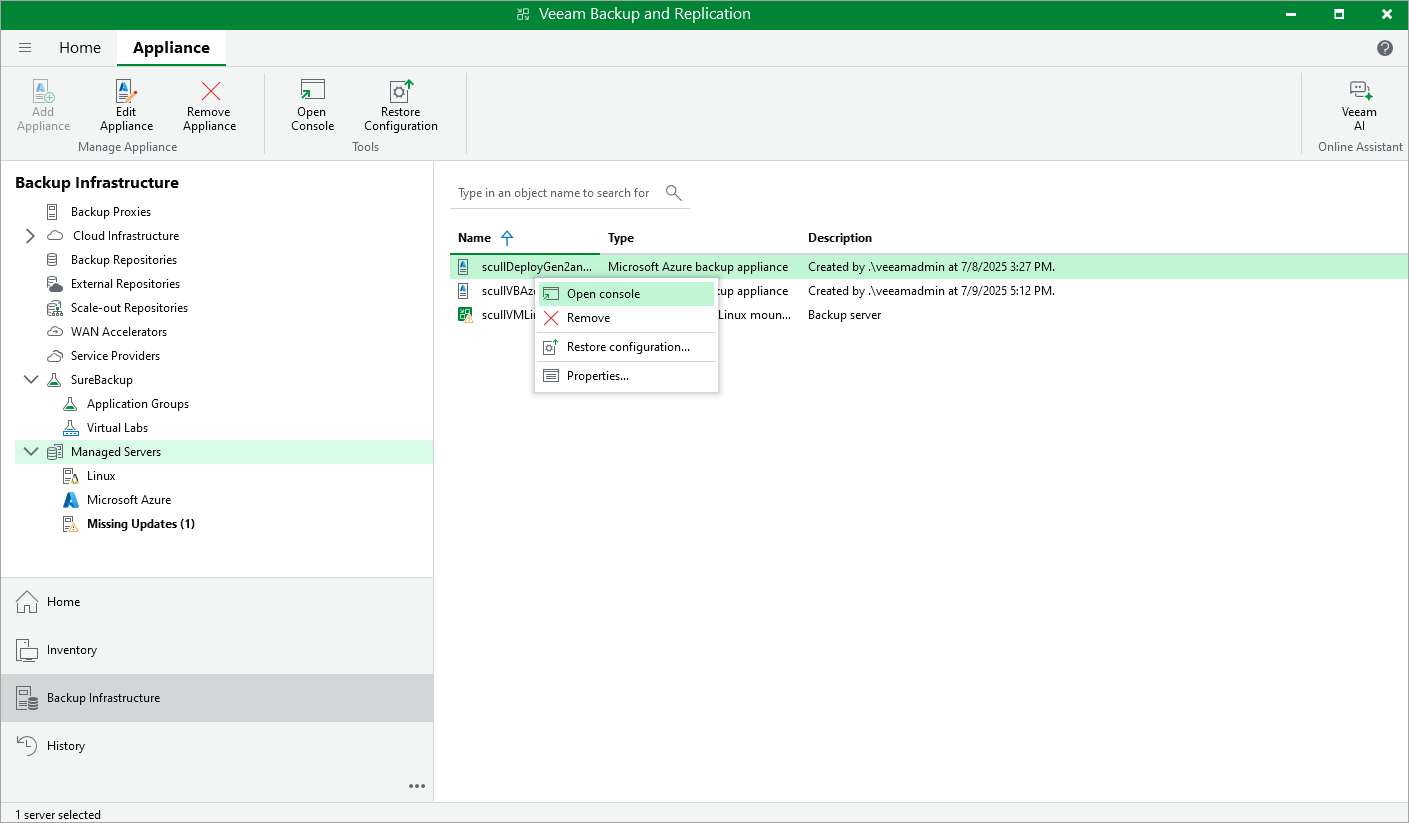The height and width of the screenshot is (823, 1409).
Task: Select the Service Providers tree item
Action: pos(115,356)
